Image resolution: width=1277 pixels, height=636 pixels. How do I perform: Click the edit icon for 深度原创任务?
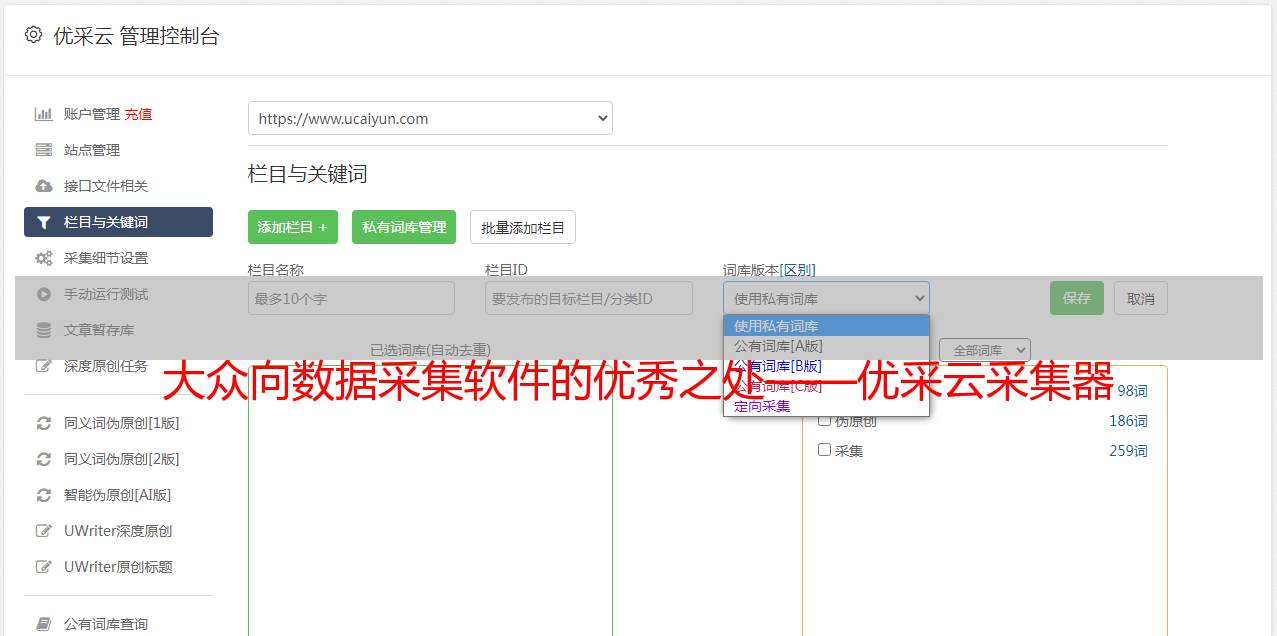click(44, 366)
